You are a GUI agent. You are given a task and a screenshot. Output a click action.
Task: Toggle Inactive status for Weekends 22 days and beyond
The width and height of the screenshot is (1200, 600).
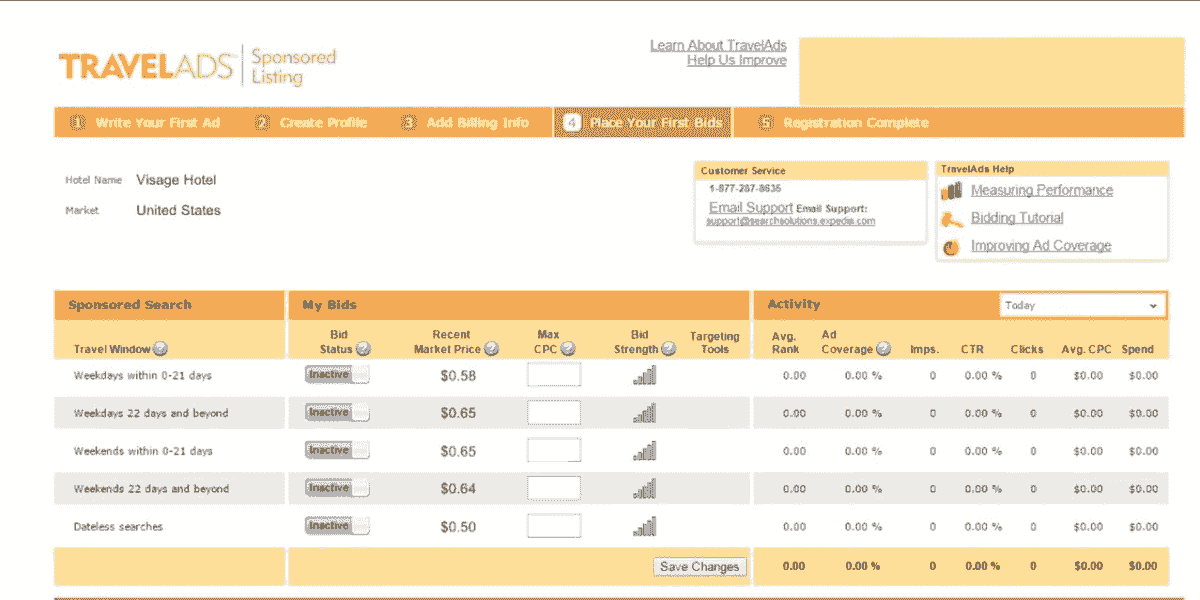(x=337, y=488)
